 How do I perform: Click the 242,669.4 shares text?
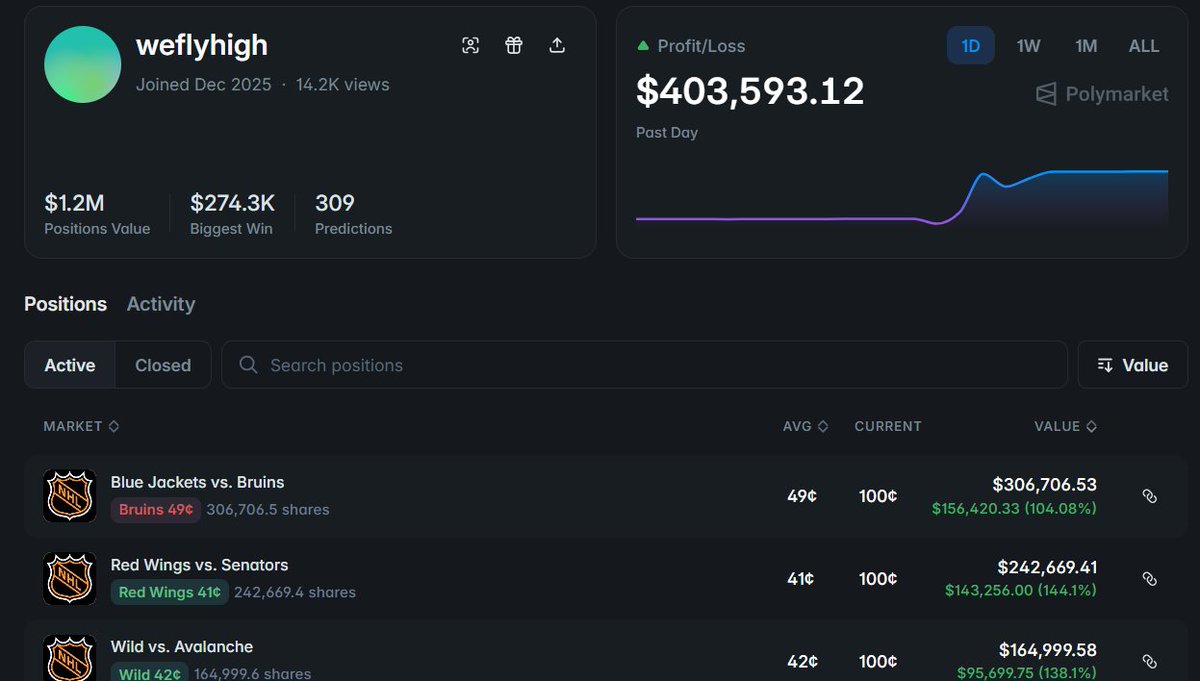pyautogui.click(x=295, y=593)
